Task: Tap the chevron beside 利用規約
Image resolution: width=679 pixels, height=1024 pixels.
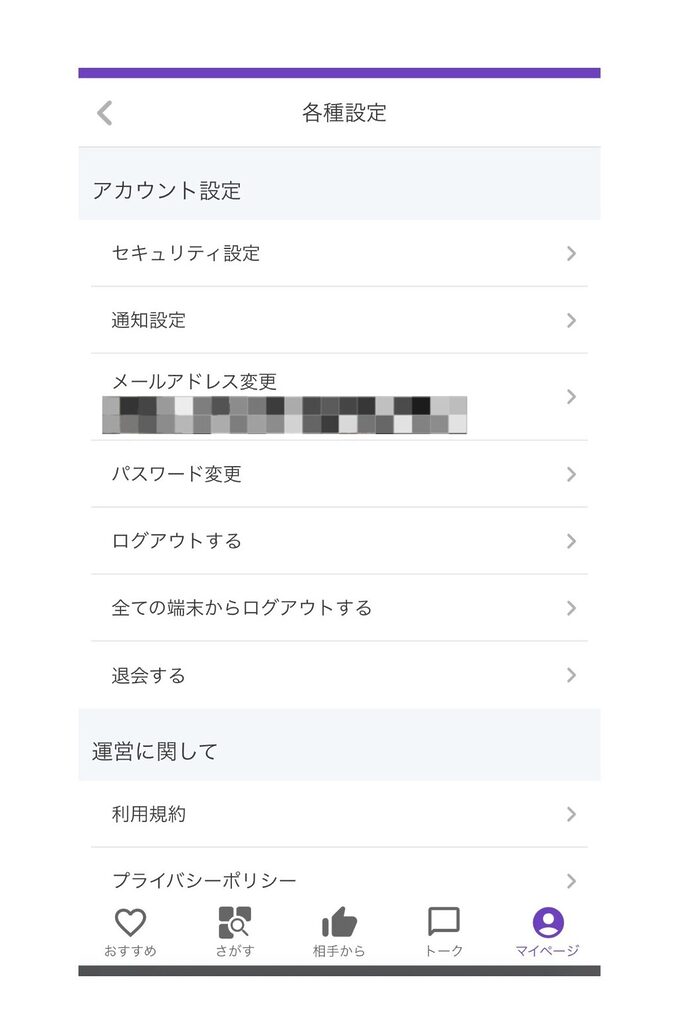Action: 571,814
